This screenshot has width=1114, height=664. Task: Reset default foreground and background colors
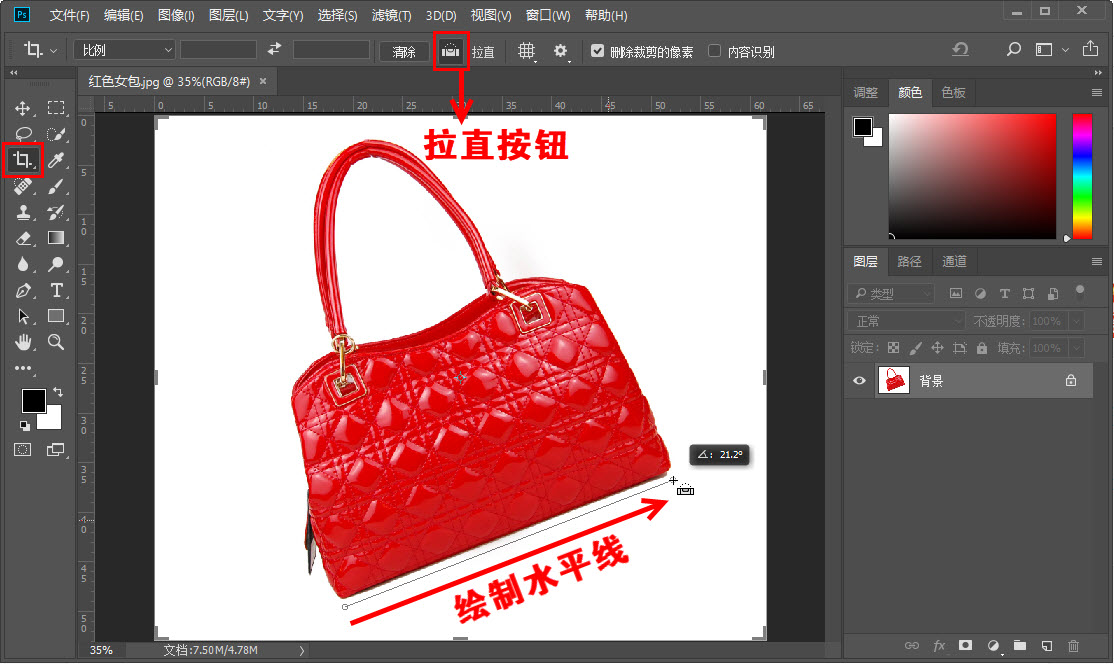(x=25, y=425)
